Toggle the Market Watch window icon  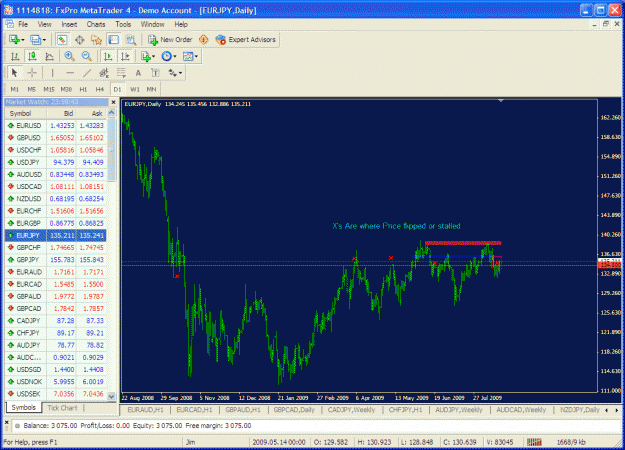coord(62,39)
